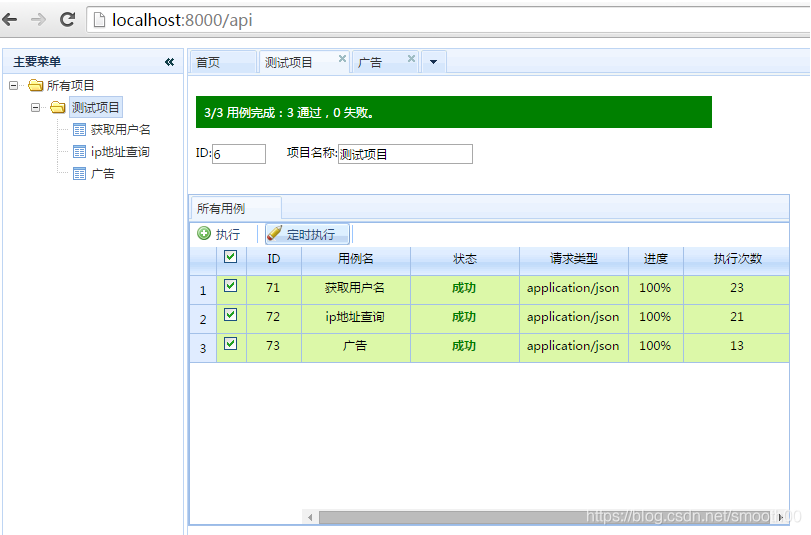This screenshot has width=811, height=535.
Task: Click the green 3/3 用例完成 status bar
Action: 454,112
